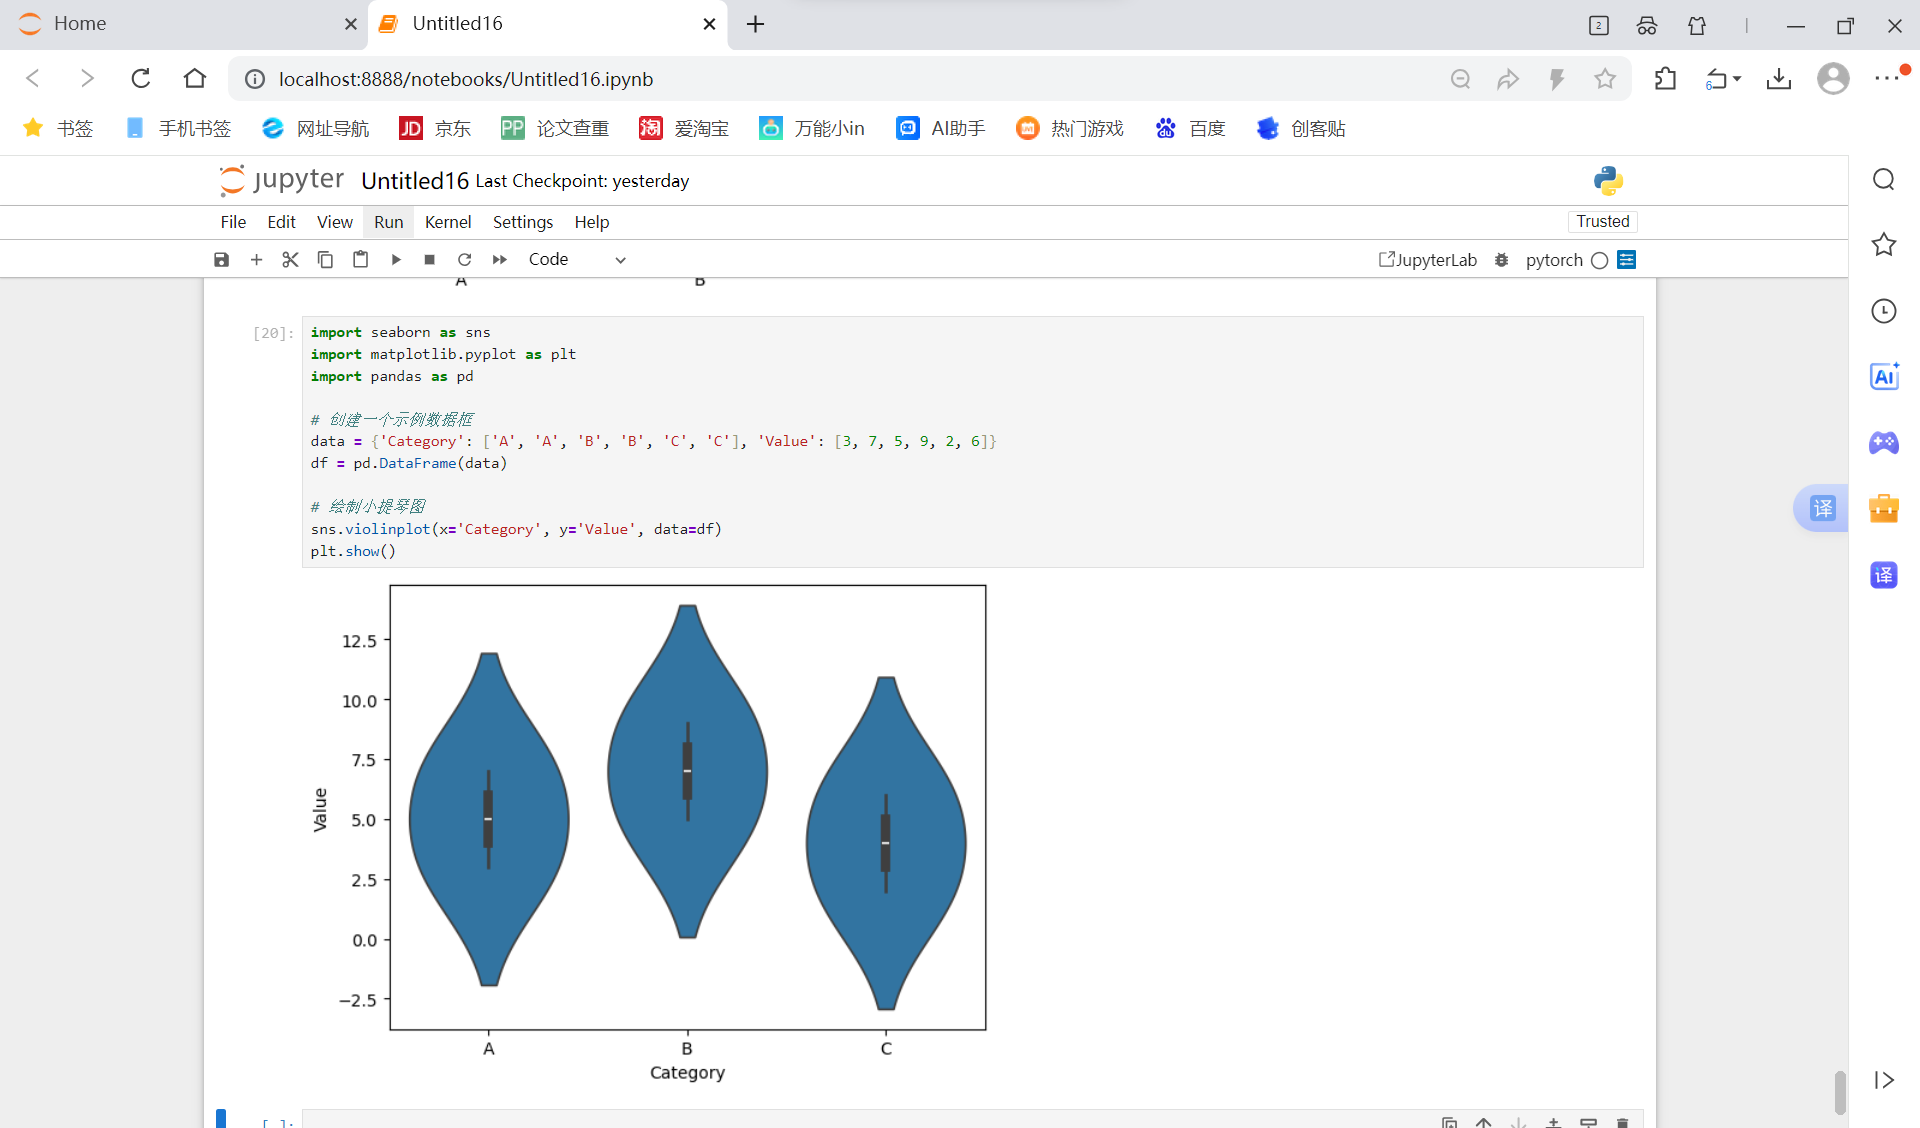
Task: Paste the cell from the clipboard icon
Action: point(360,260)
